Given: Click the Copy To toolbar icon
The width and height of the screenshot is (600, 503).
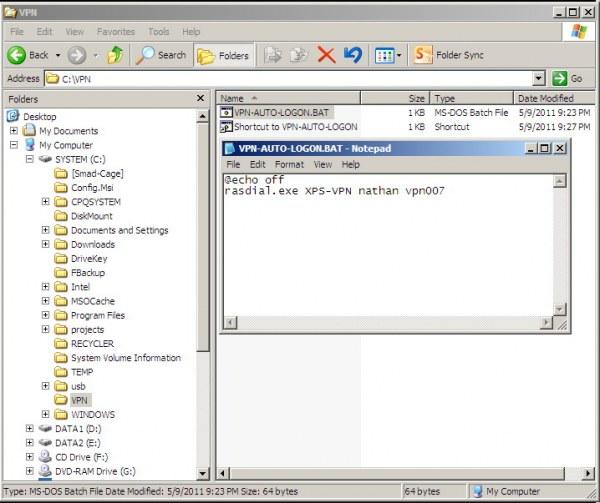Looking at the screenshot, I should point(299,55).
